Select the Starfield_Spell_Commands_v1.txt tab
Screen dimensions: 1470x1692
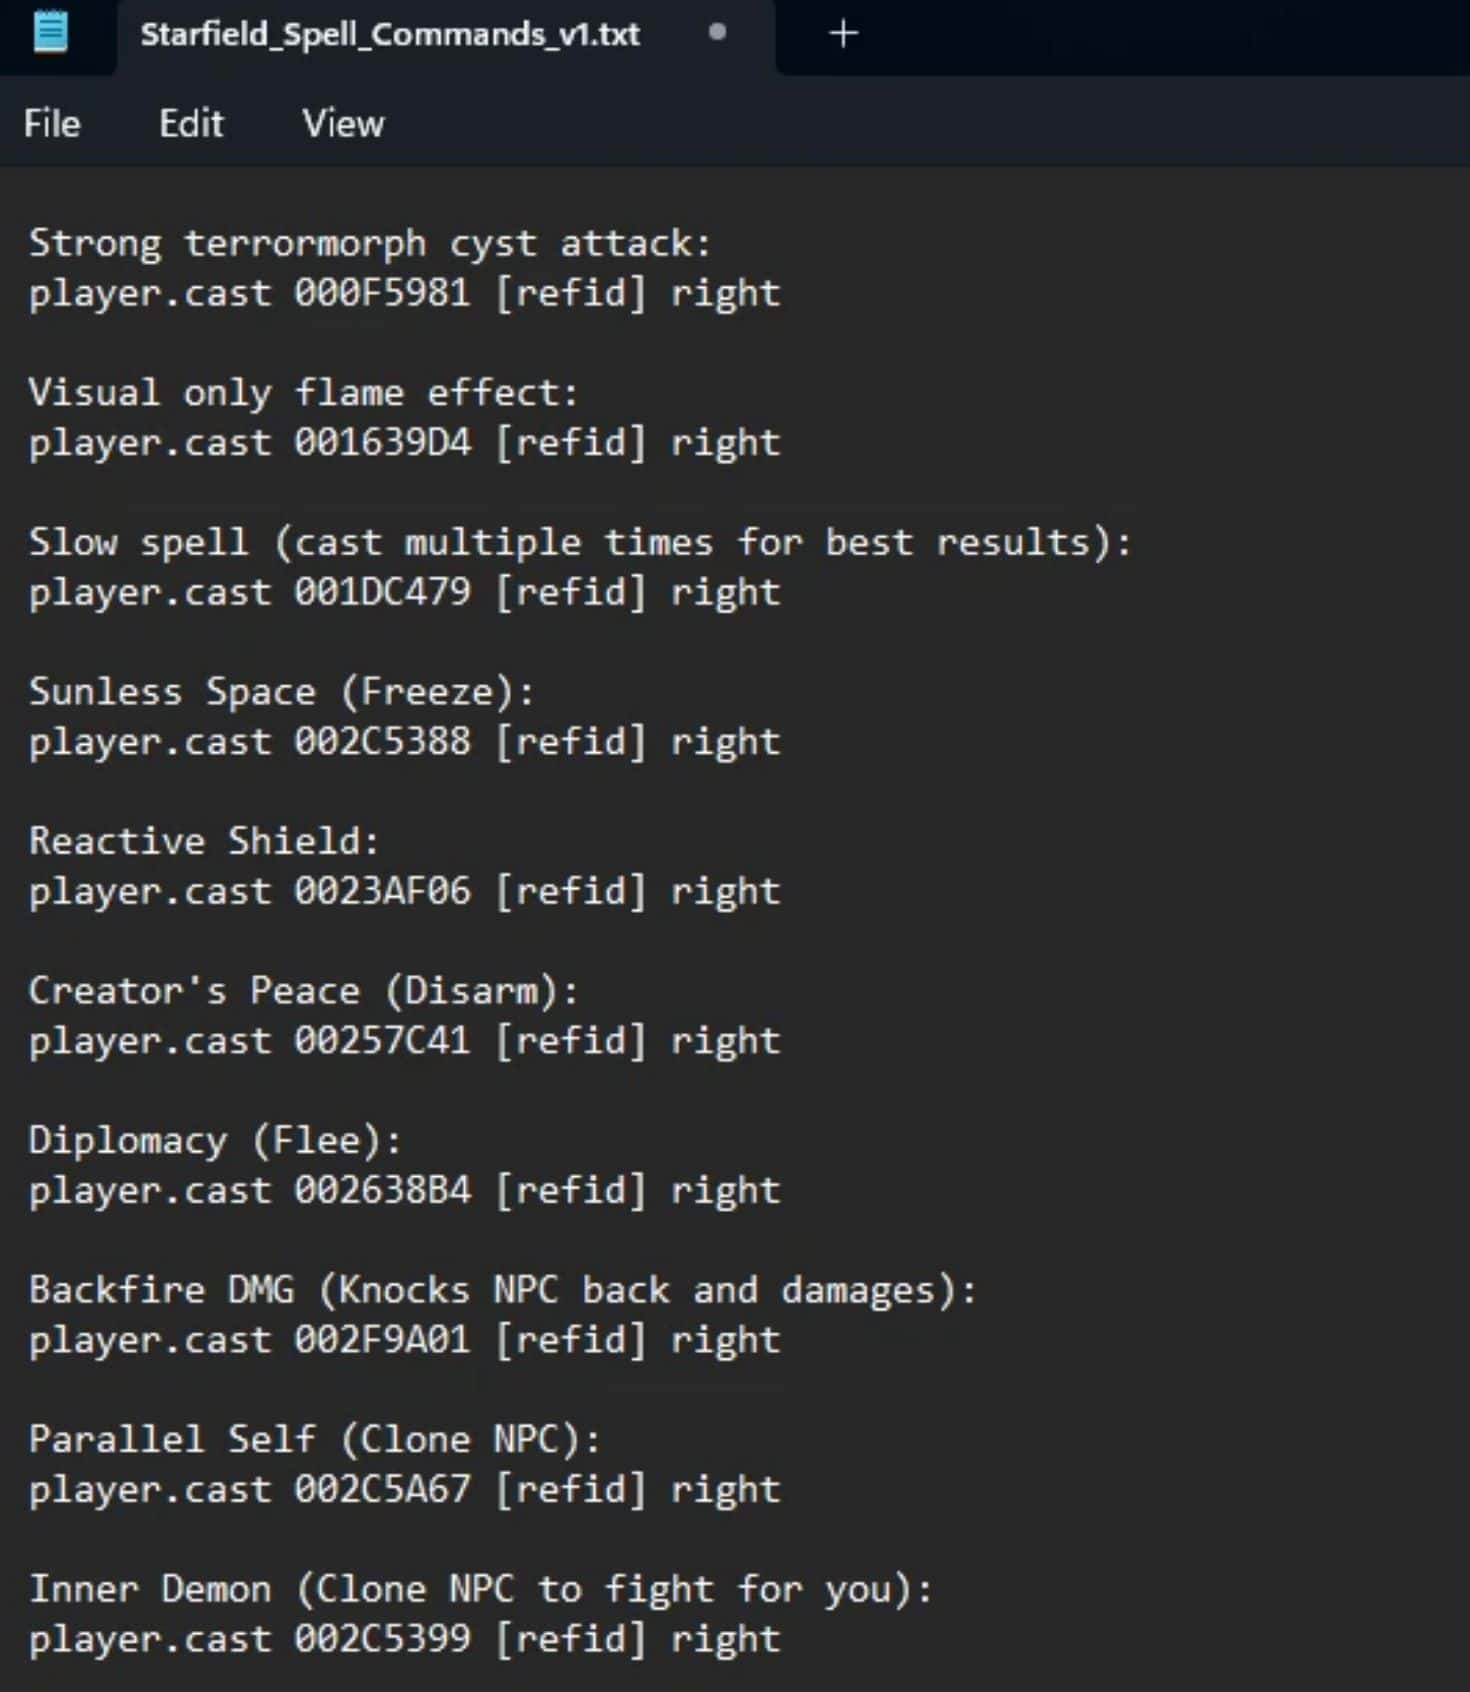(390, 34)
